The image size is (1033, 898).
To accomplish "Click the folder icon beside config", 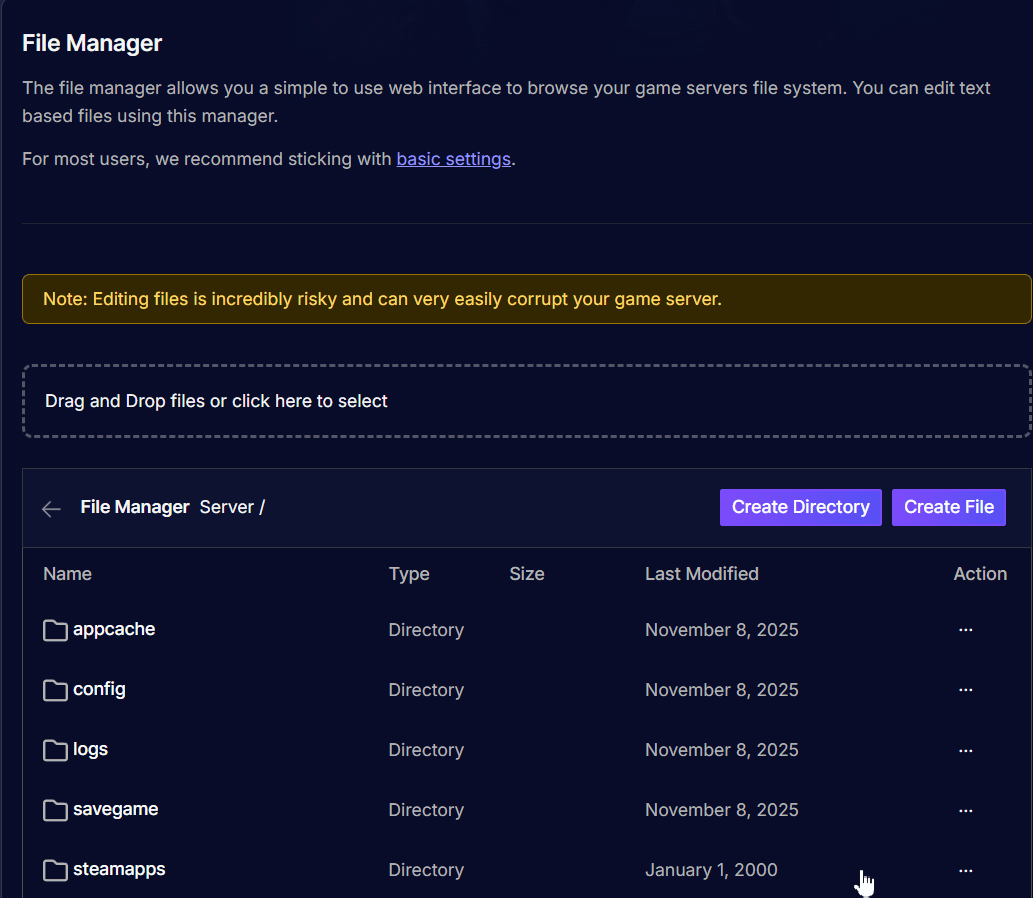I will (x=55, y=689).
